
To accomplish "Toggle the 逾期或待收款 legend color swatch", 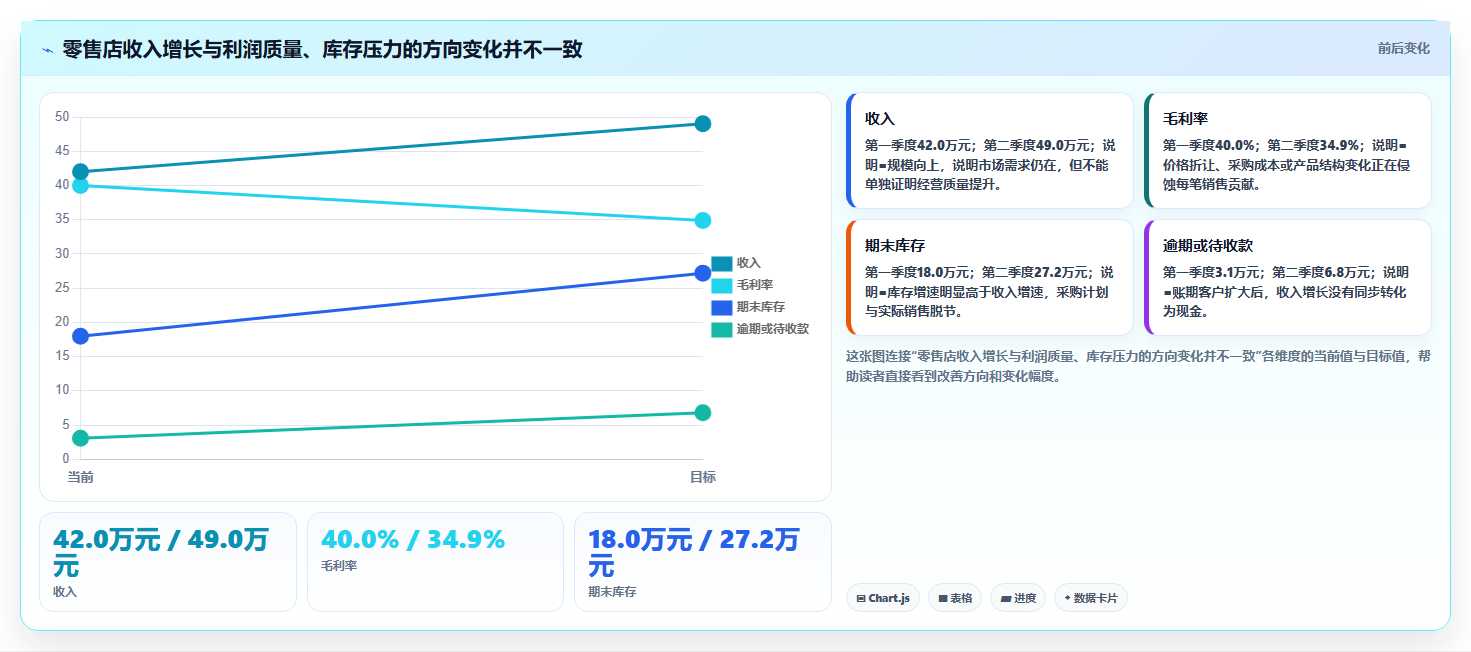I will pos(722,329).
